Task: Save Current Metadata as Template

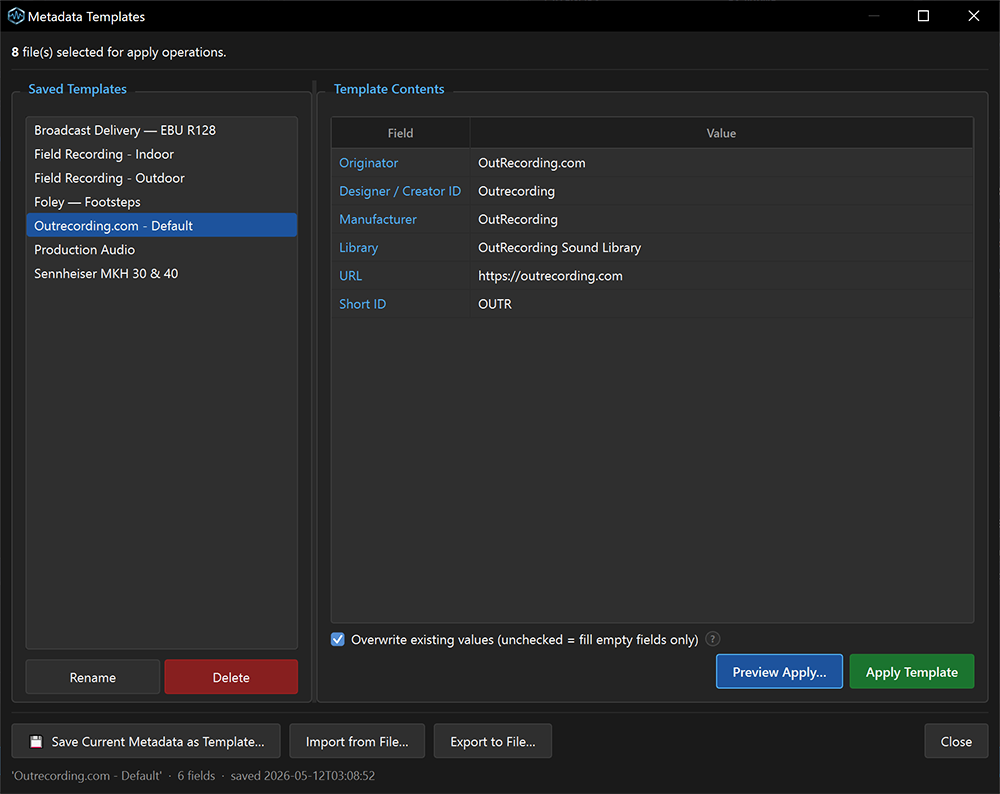Action: tap(146, 741)
